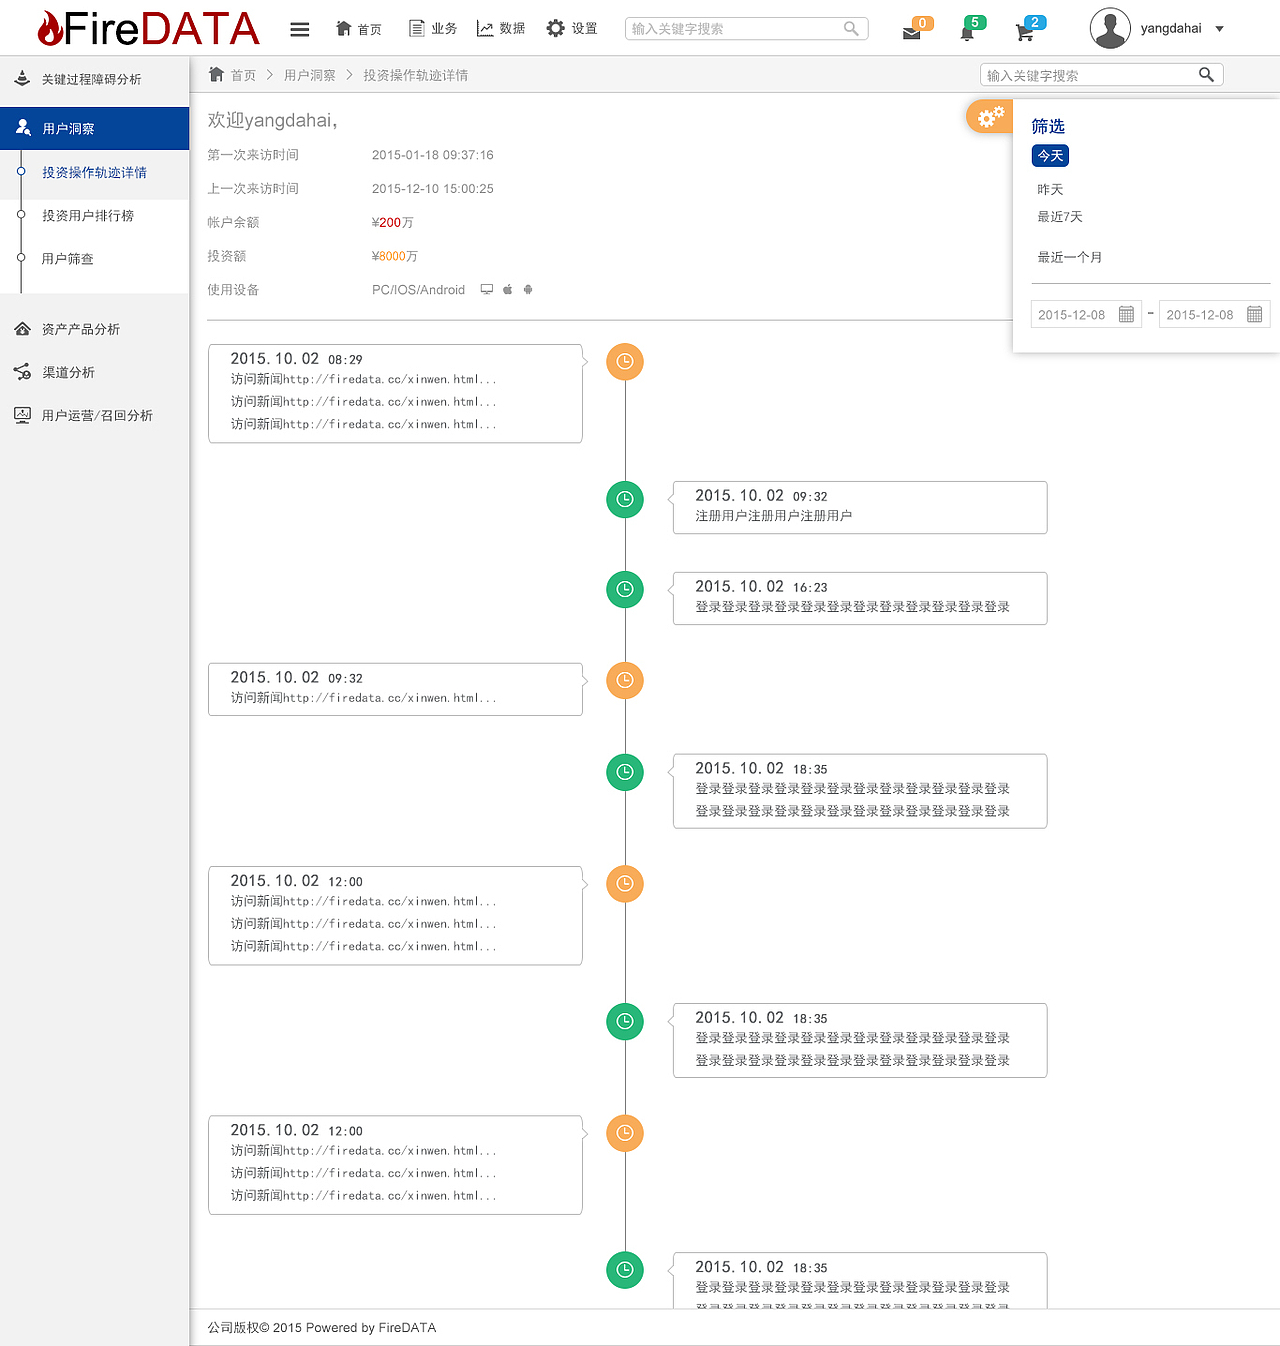Click the PC monitor device icon
The height and width of the screenshot is (1346, 1280).
(x=487, y=289)
